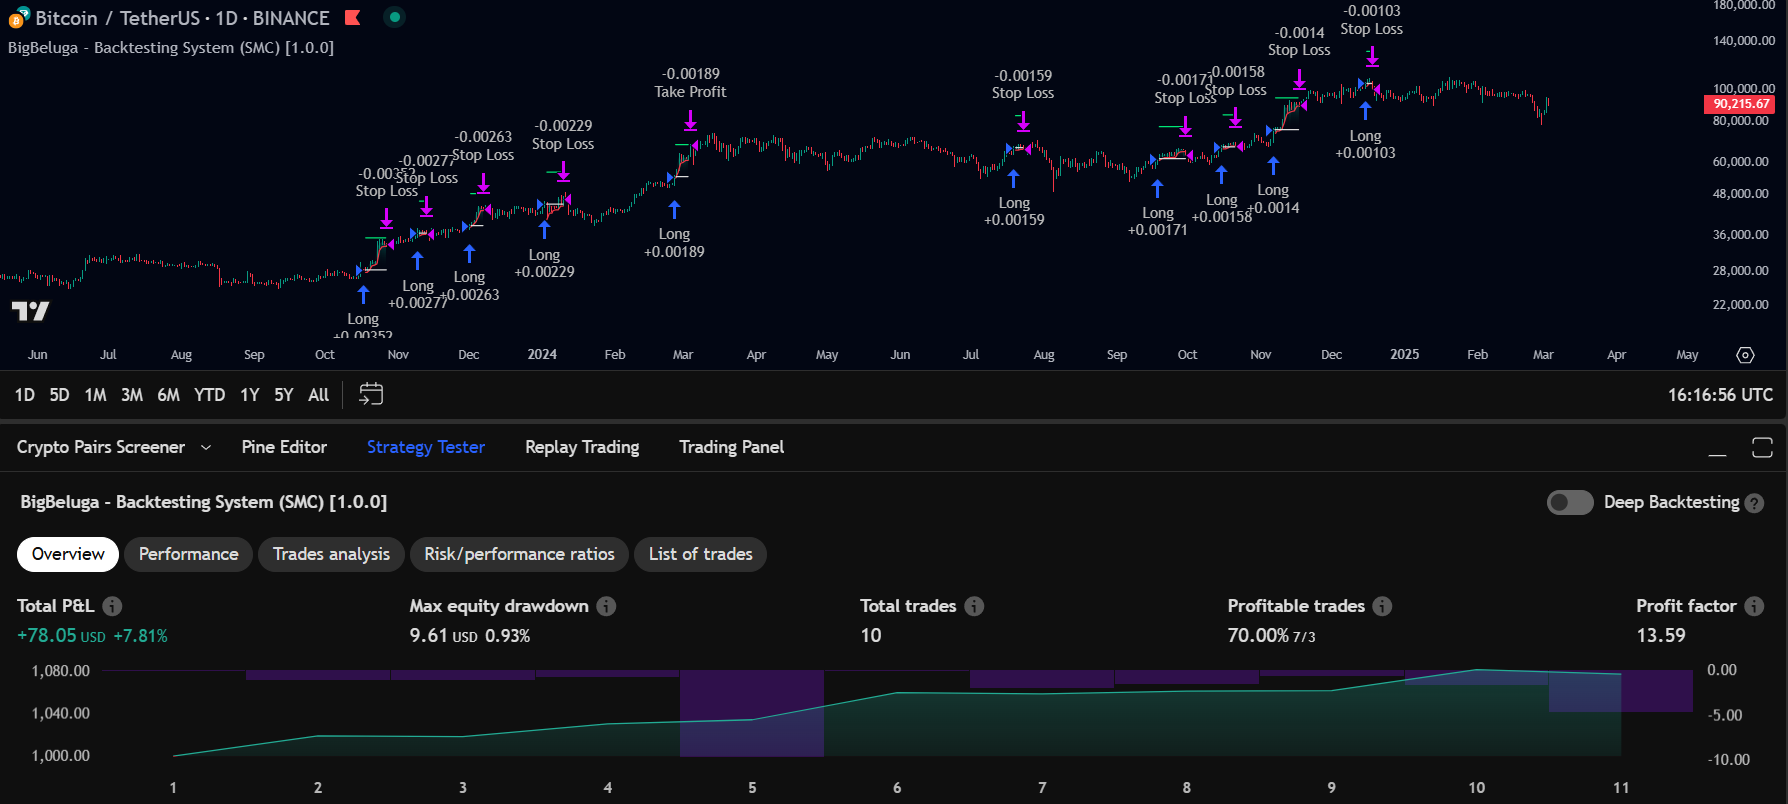
Task: Click info icon next to Profit factor
Action: [1754, 606]
